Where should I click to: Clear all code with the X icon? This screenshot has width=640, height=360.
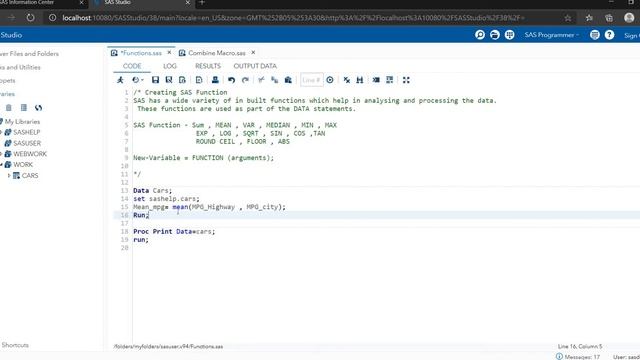pyautogui.click(x=347, y=80)
